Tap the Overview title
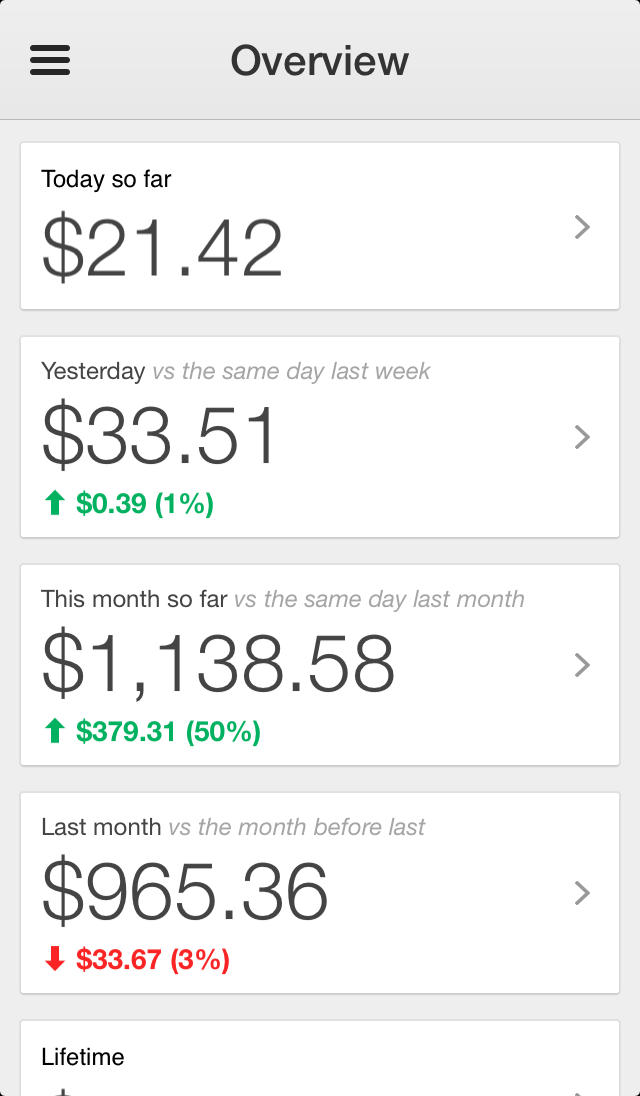This screenshot has height=1096, width=640. click(320, 61)
